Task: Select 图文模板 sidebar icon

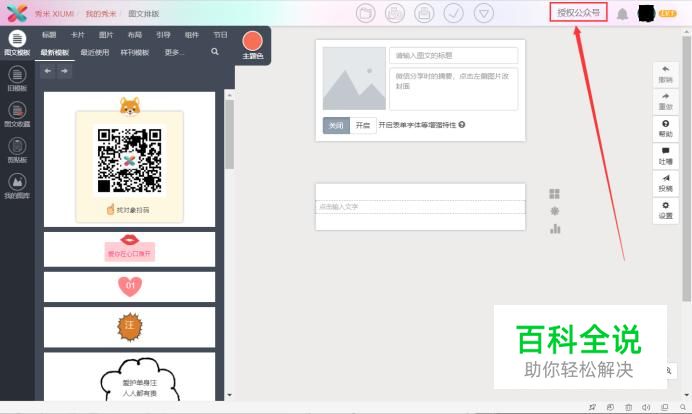Action: tap(17, 43)
